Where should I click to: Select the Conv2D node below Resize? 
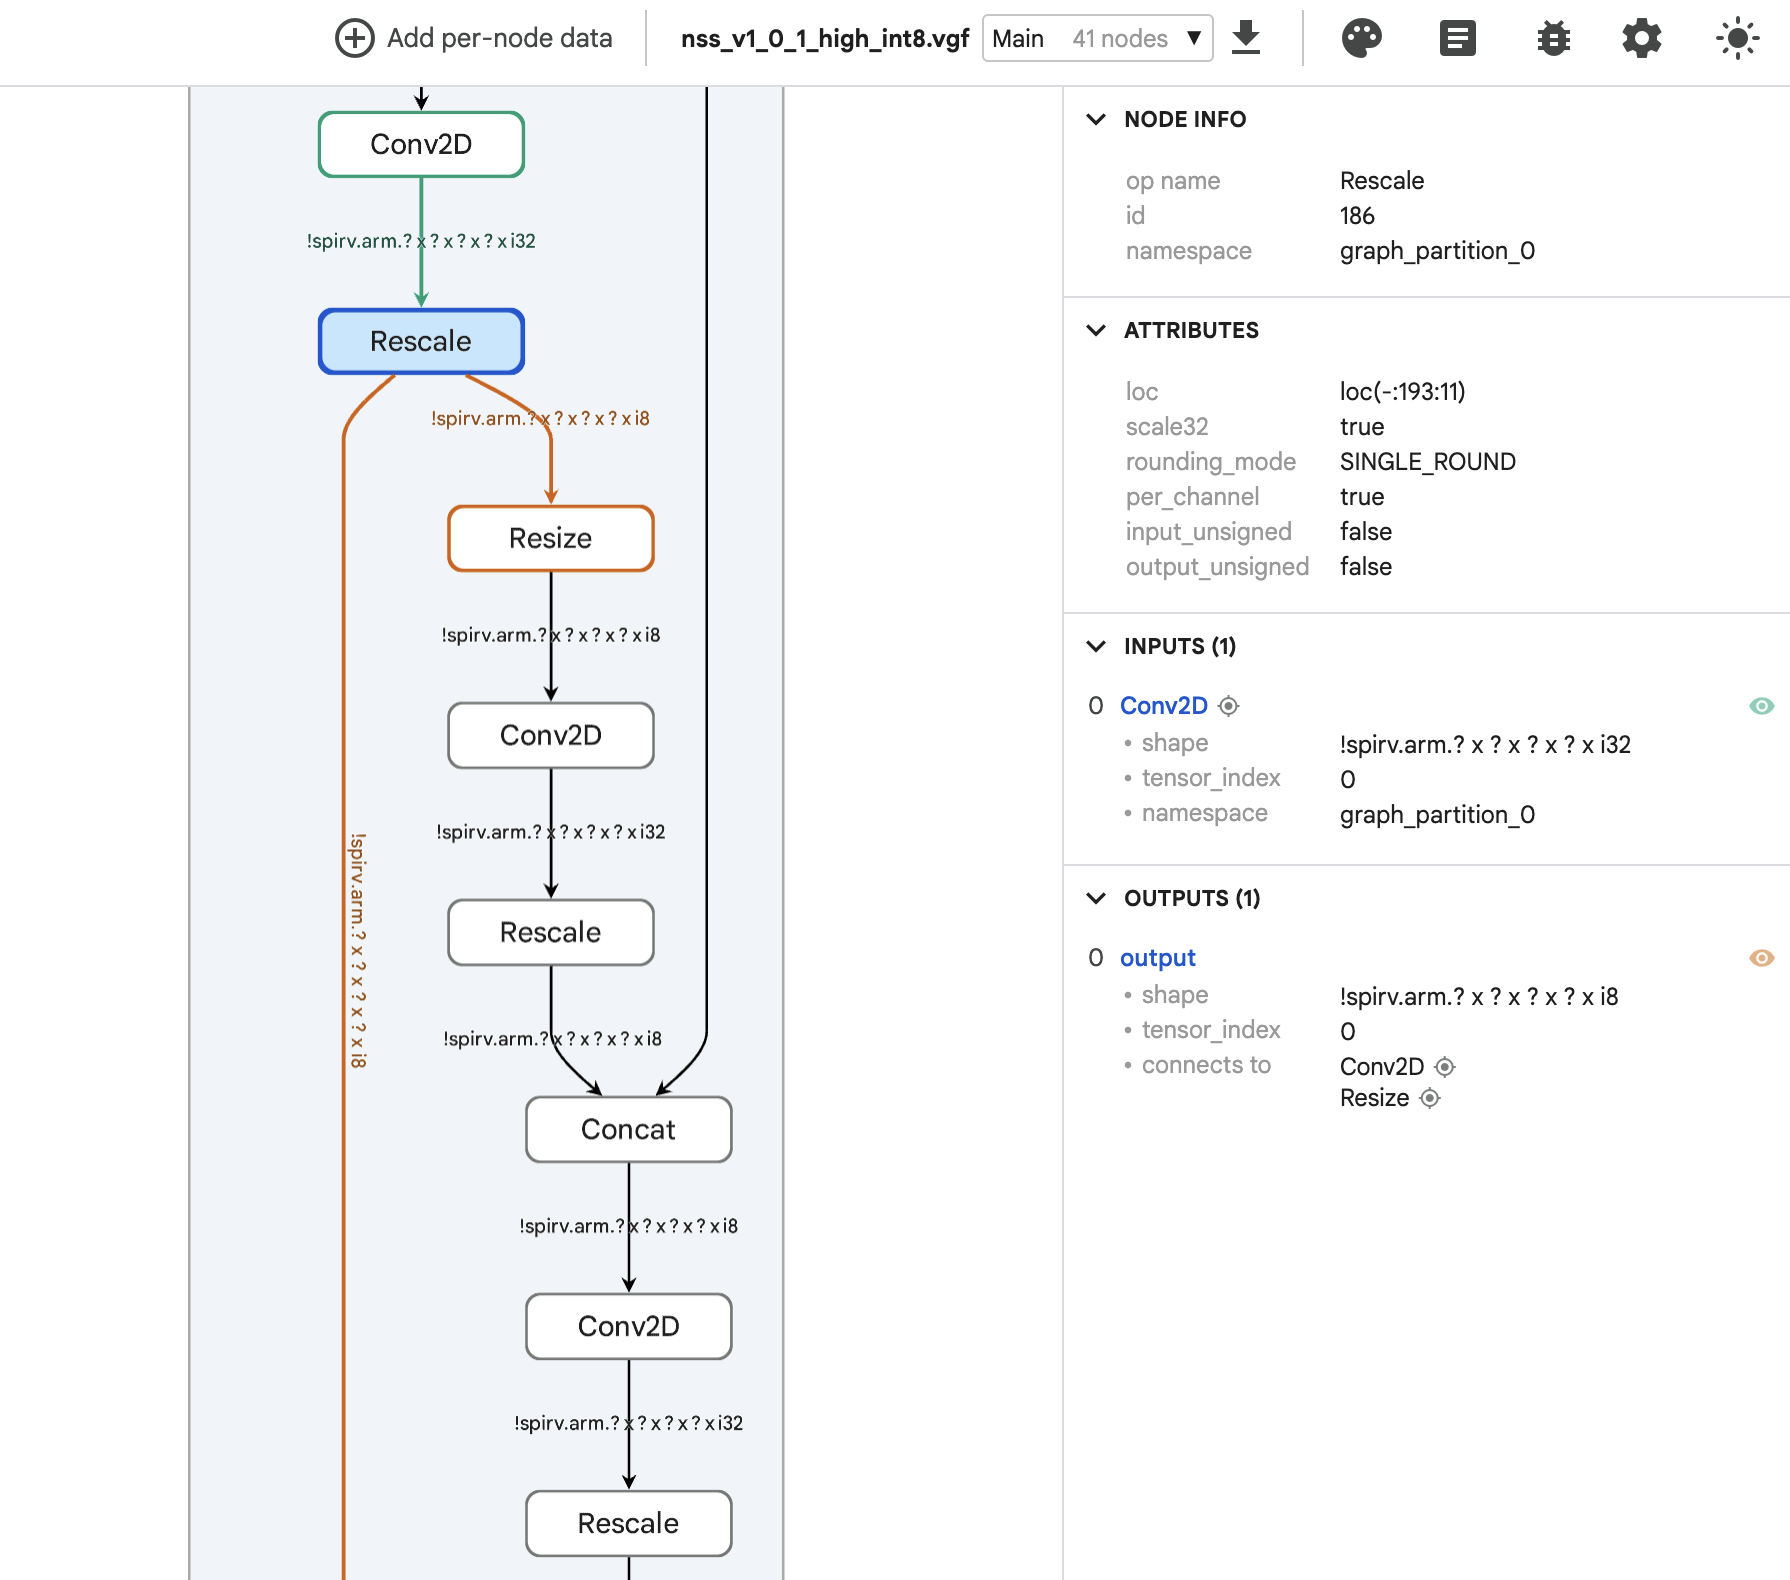click(x=550, y=736)
